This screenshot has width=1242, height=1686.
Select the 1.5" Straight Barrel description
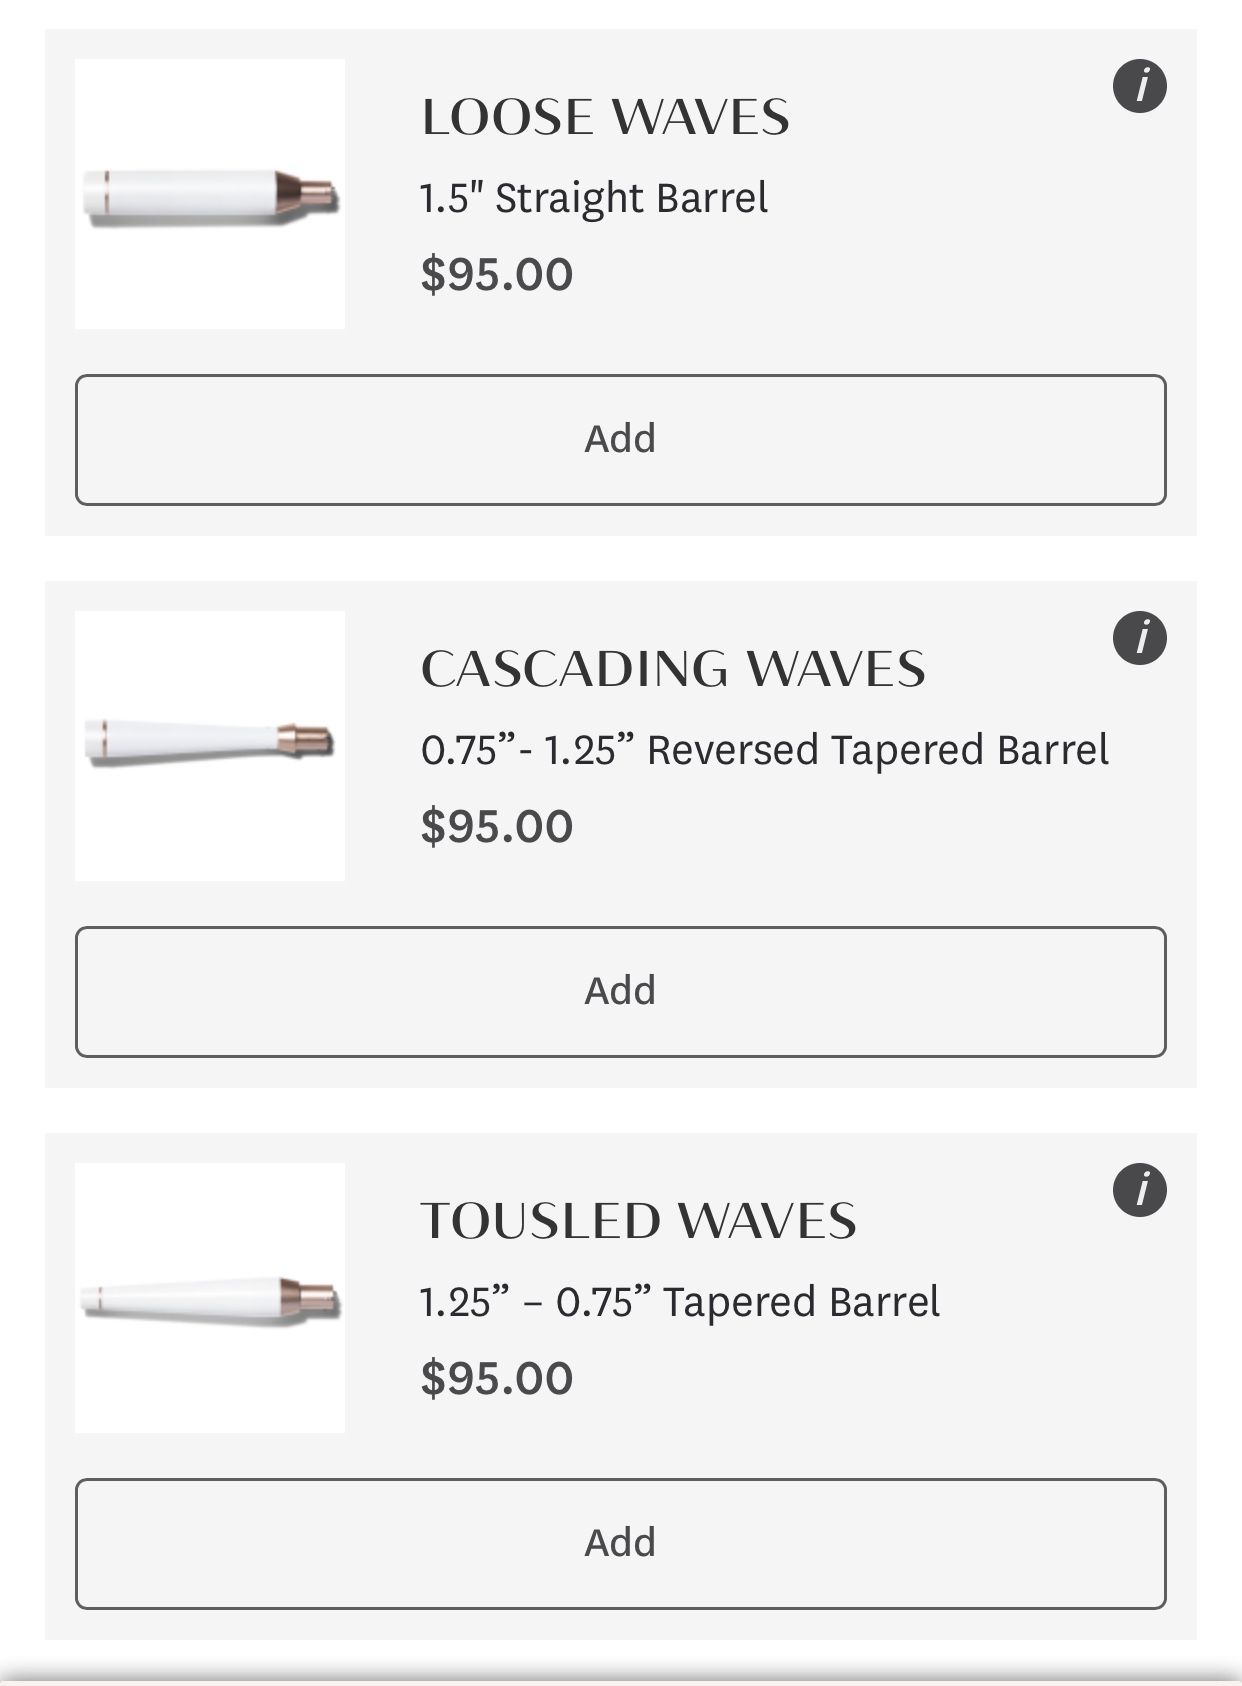coord(594,198)
